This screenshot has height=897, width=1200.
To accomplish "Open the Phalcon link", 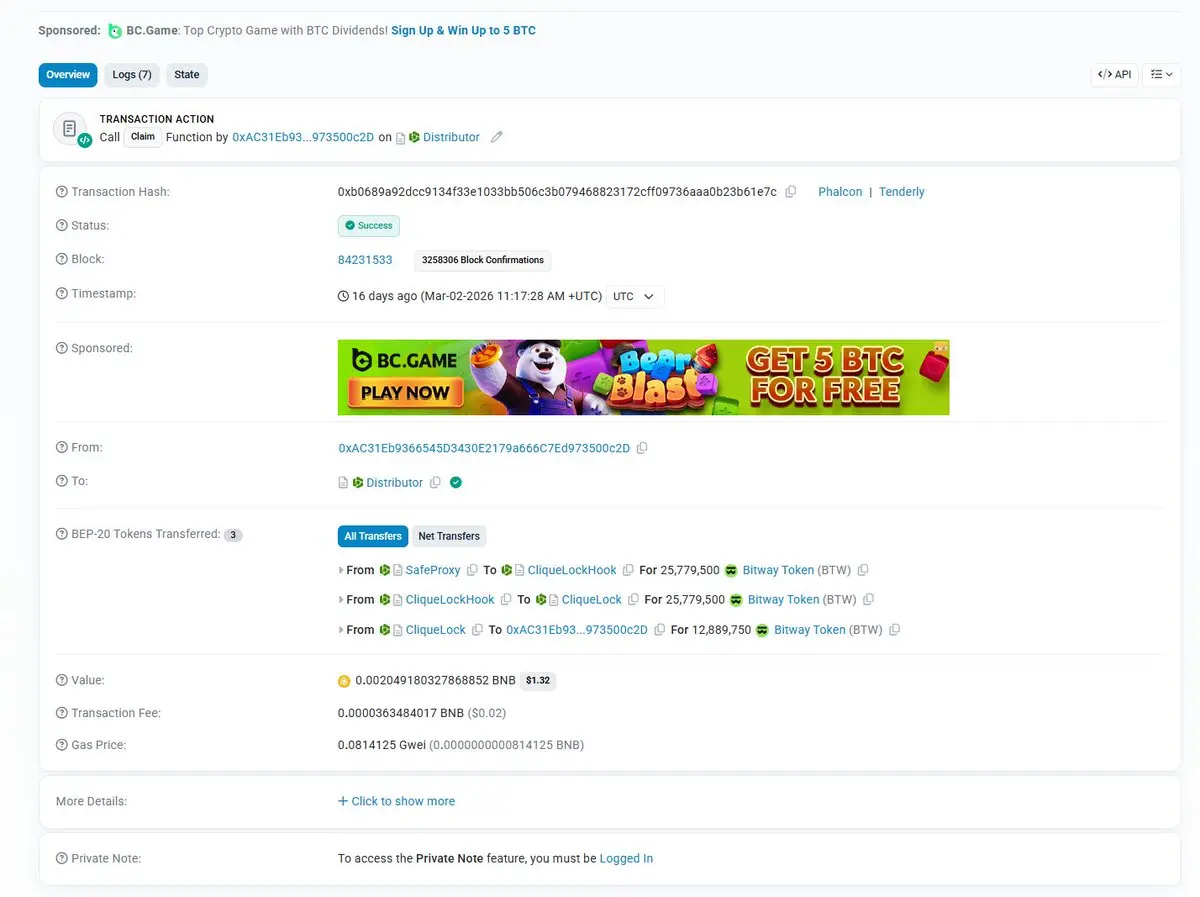I will [x=840, y=192].
